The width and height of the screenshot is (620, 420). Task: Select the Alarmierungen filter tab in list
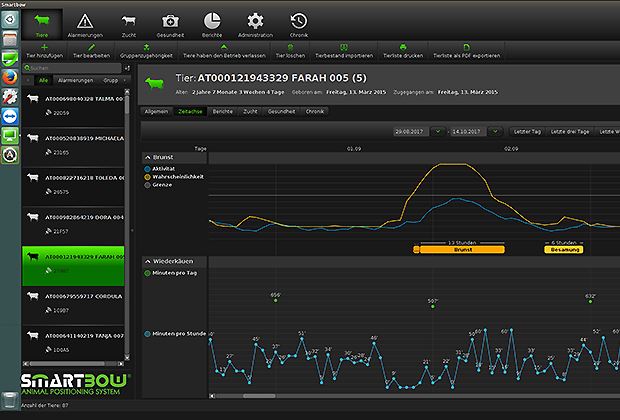click(76, 80)
